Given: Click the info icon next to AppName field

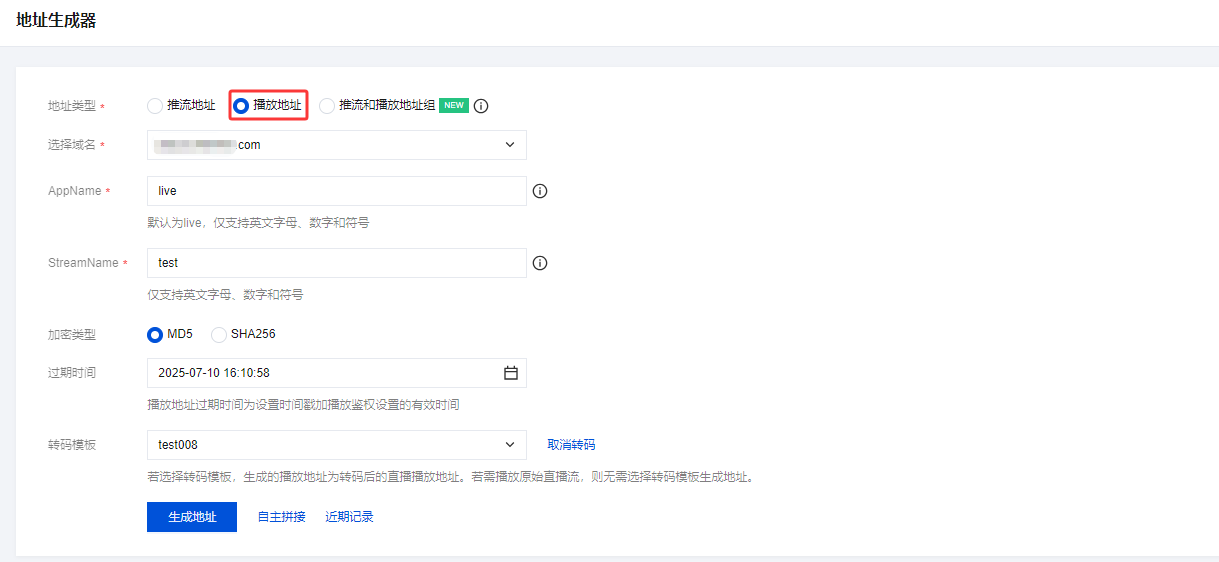Looking at the screenshot, I should 540,191.
